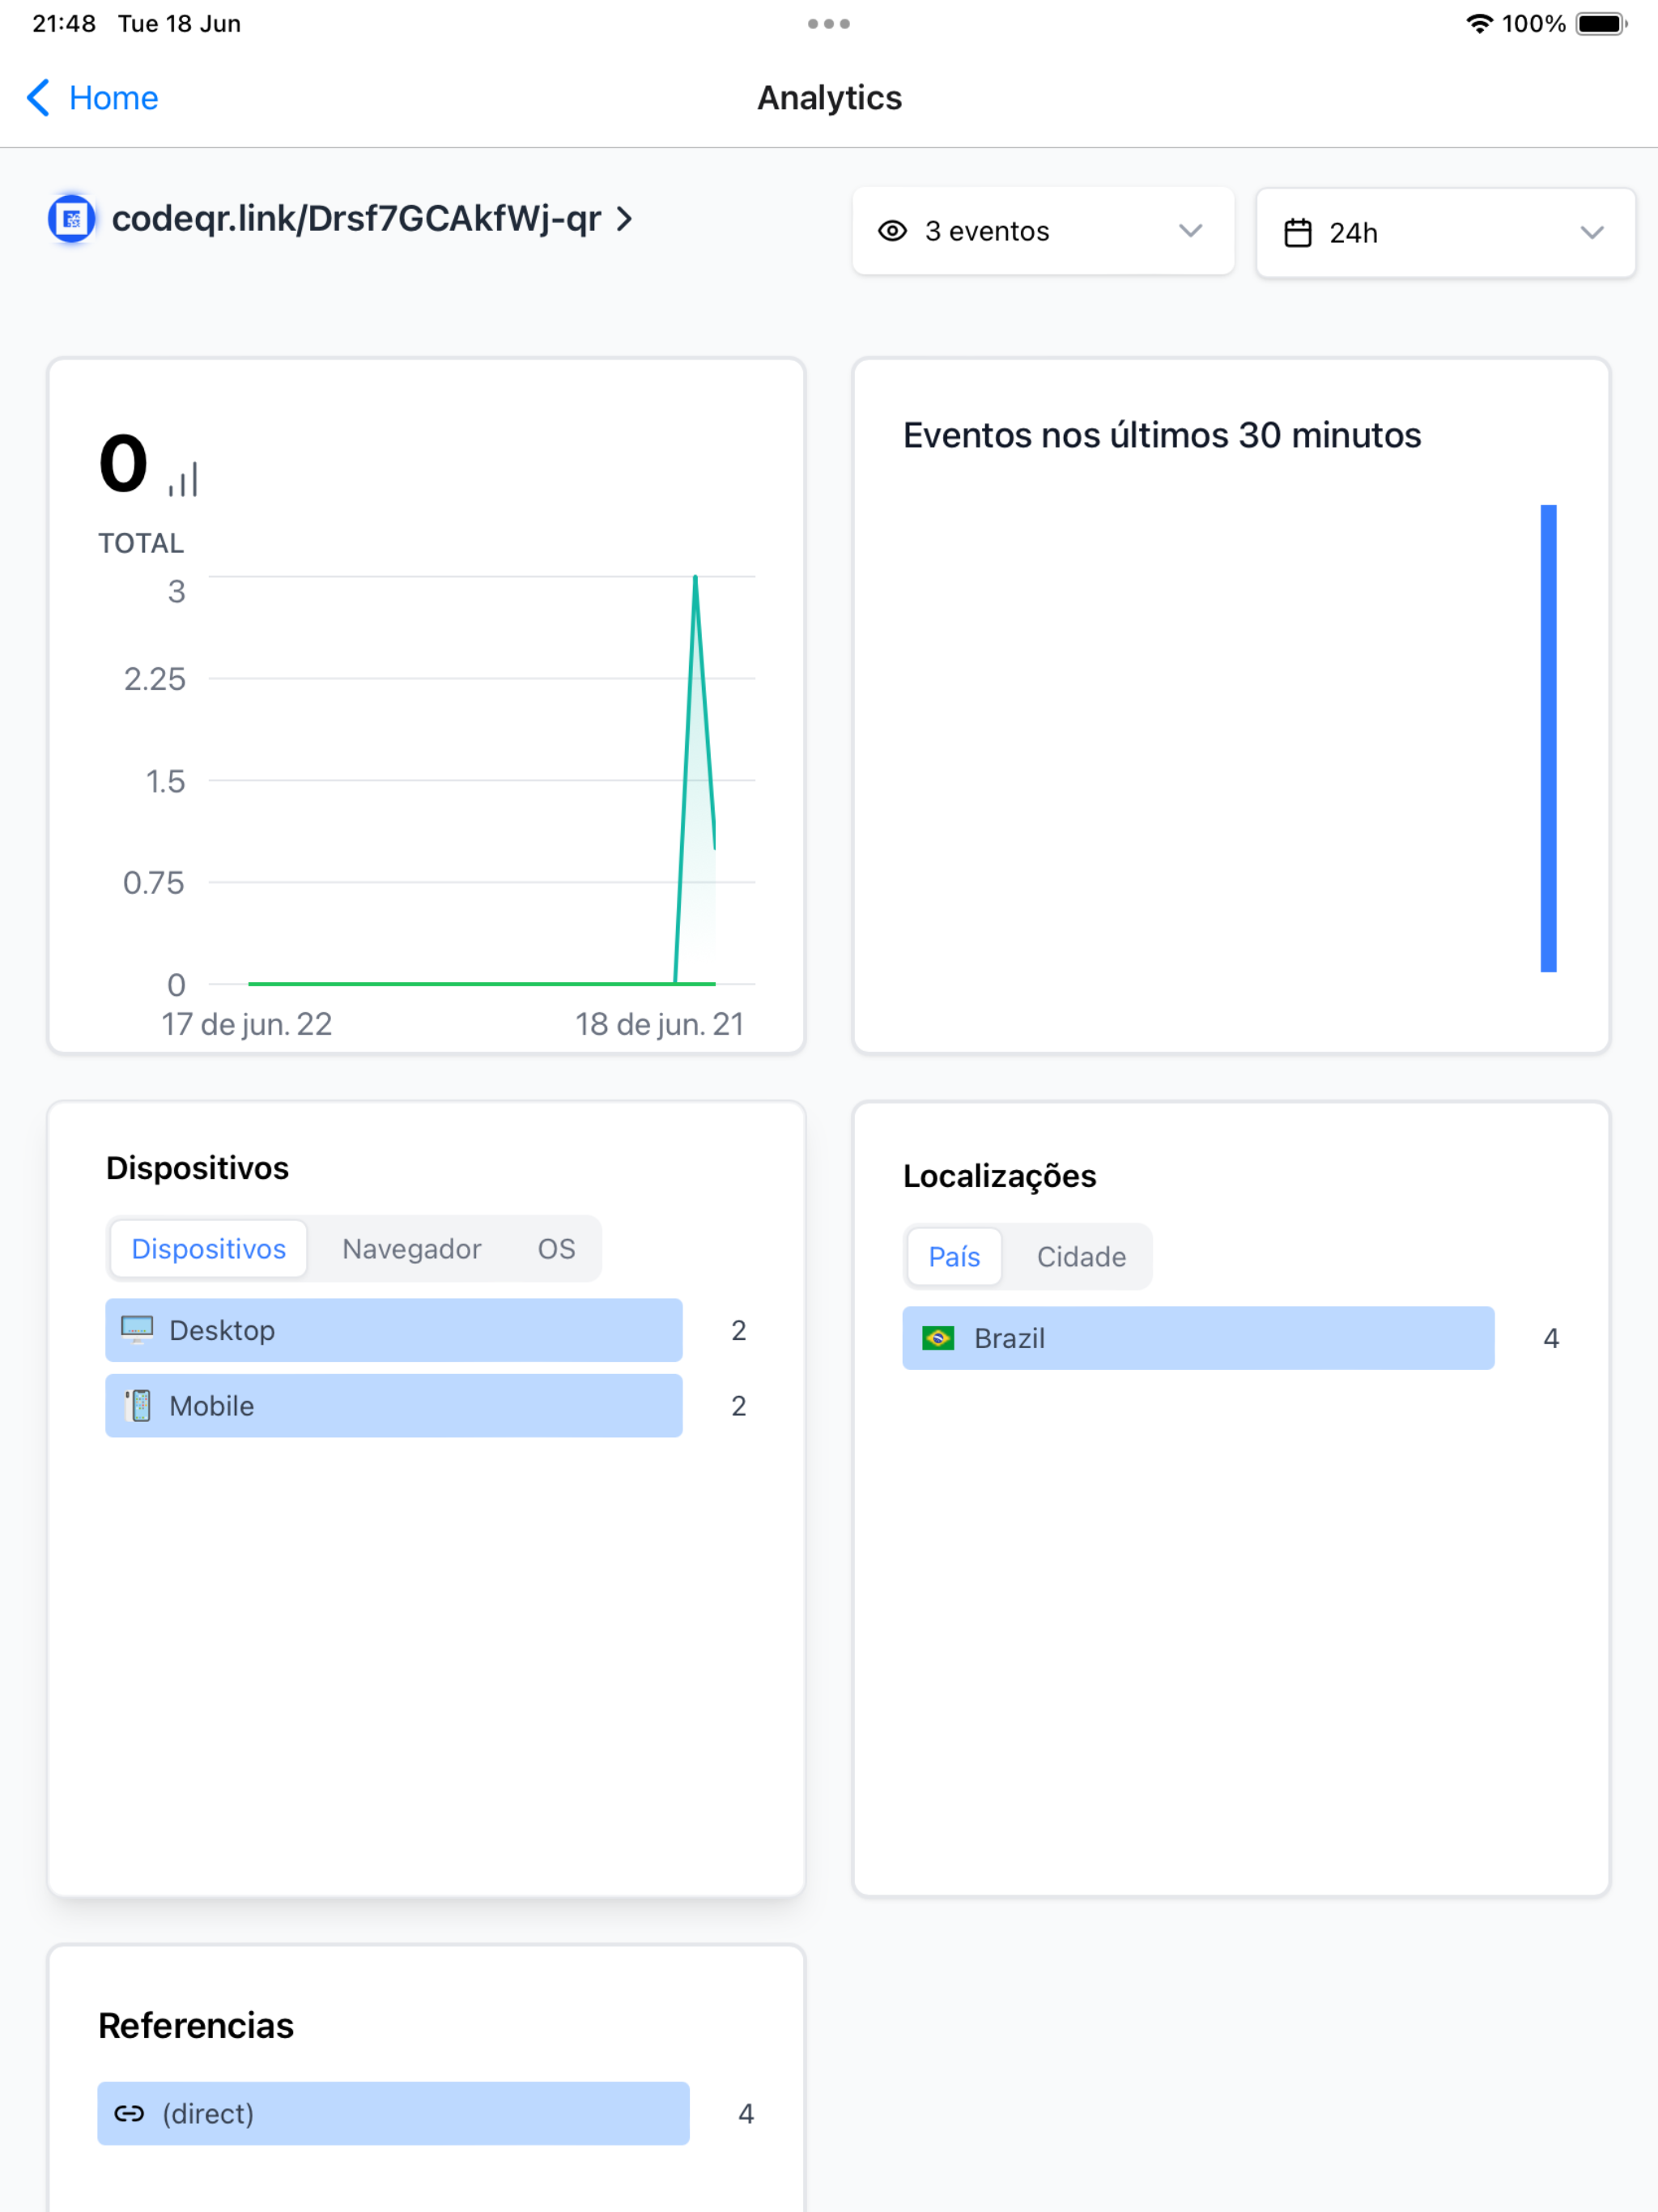Click the link icon next to (direct)
Image resolution: width=1658 pixels, height=2212 pixels.
coord(129,2113)
